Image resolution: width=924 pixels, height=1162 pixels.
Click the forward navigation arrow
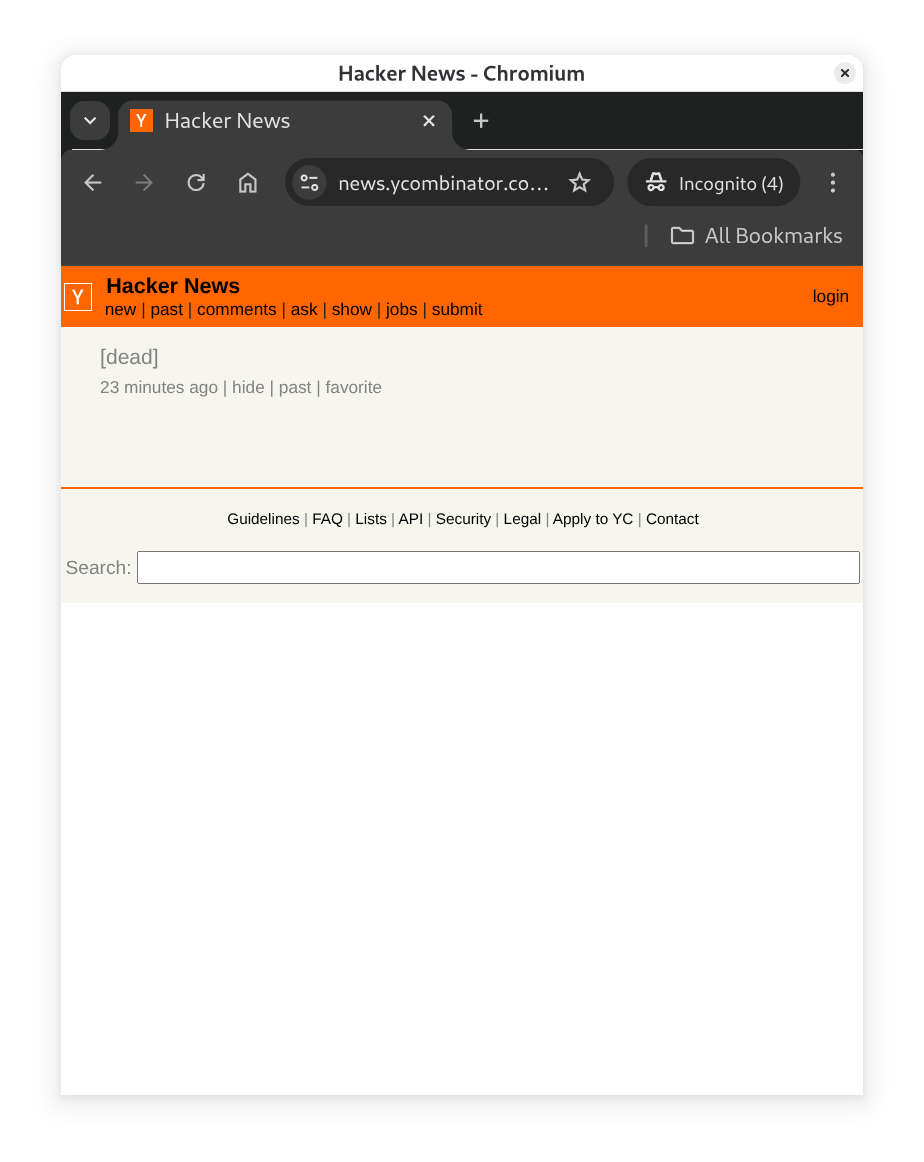click(x=144, y=182)
